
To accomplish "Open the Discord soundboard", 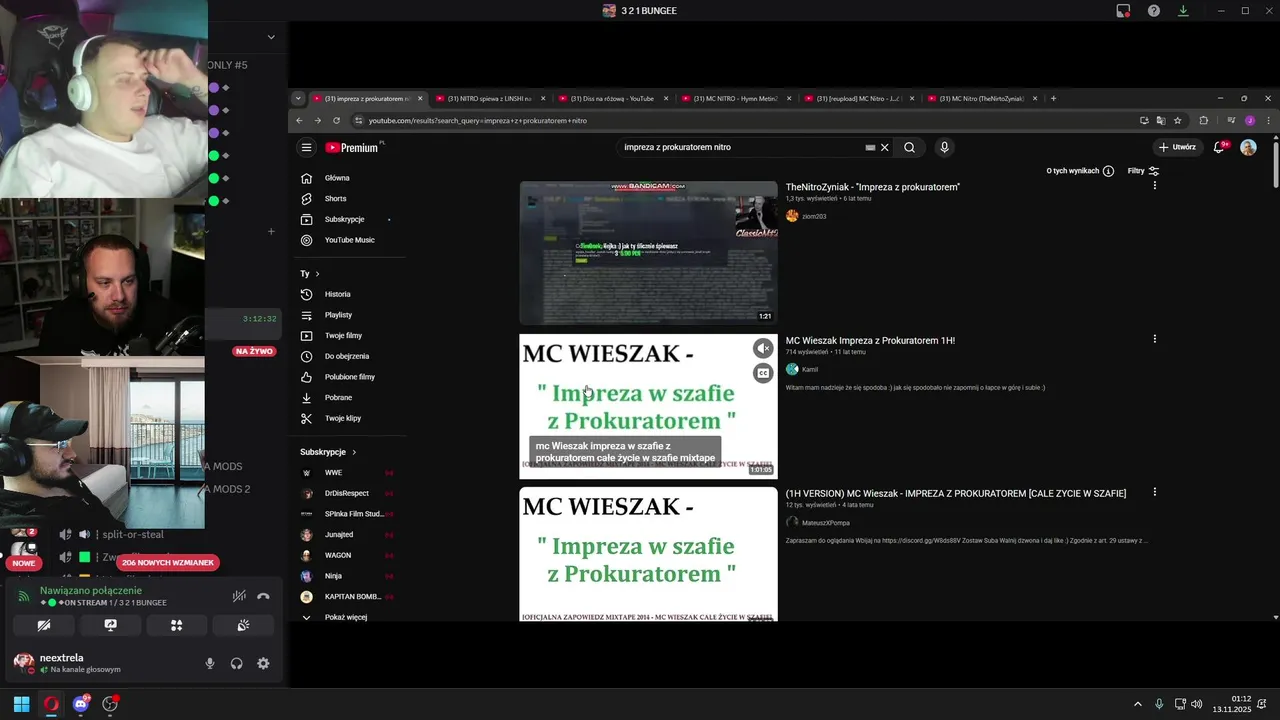I will click(243, 625).
